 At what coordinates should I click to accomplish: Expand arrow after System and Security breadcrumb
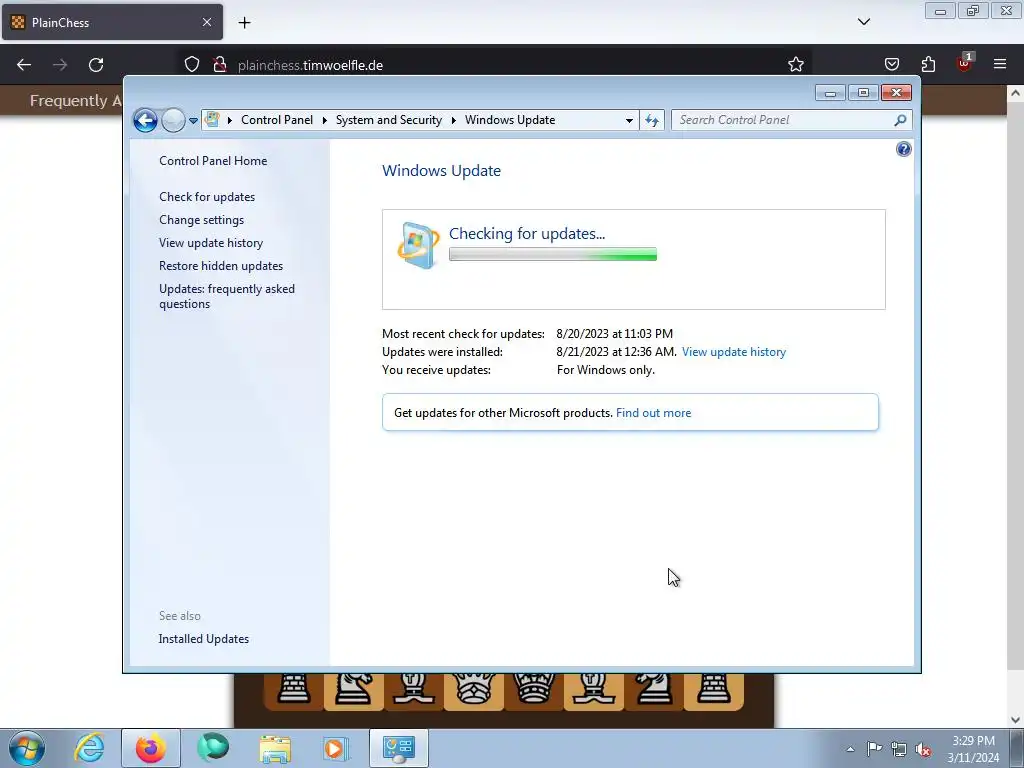pos(453,120)
